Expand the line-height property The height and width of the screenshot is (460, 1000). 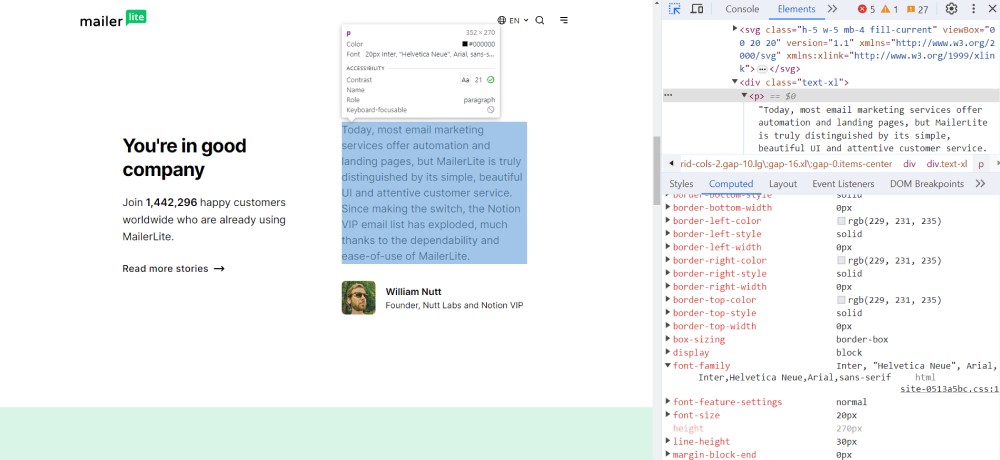coord(668,441)
